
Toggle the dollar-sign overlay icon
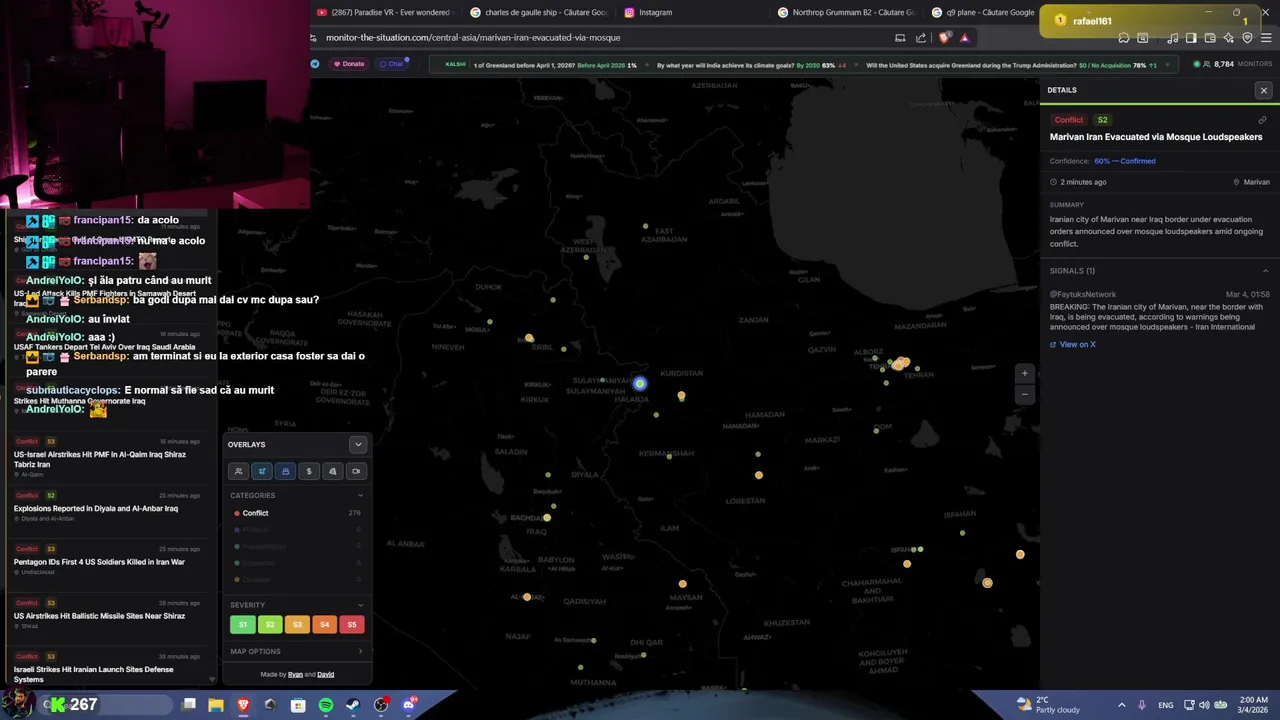(309, 471)
